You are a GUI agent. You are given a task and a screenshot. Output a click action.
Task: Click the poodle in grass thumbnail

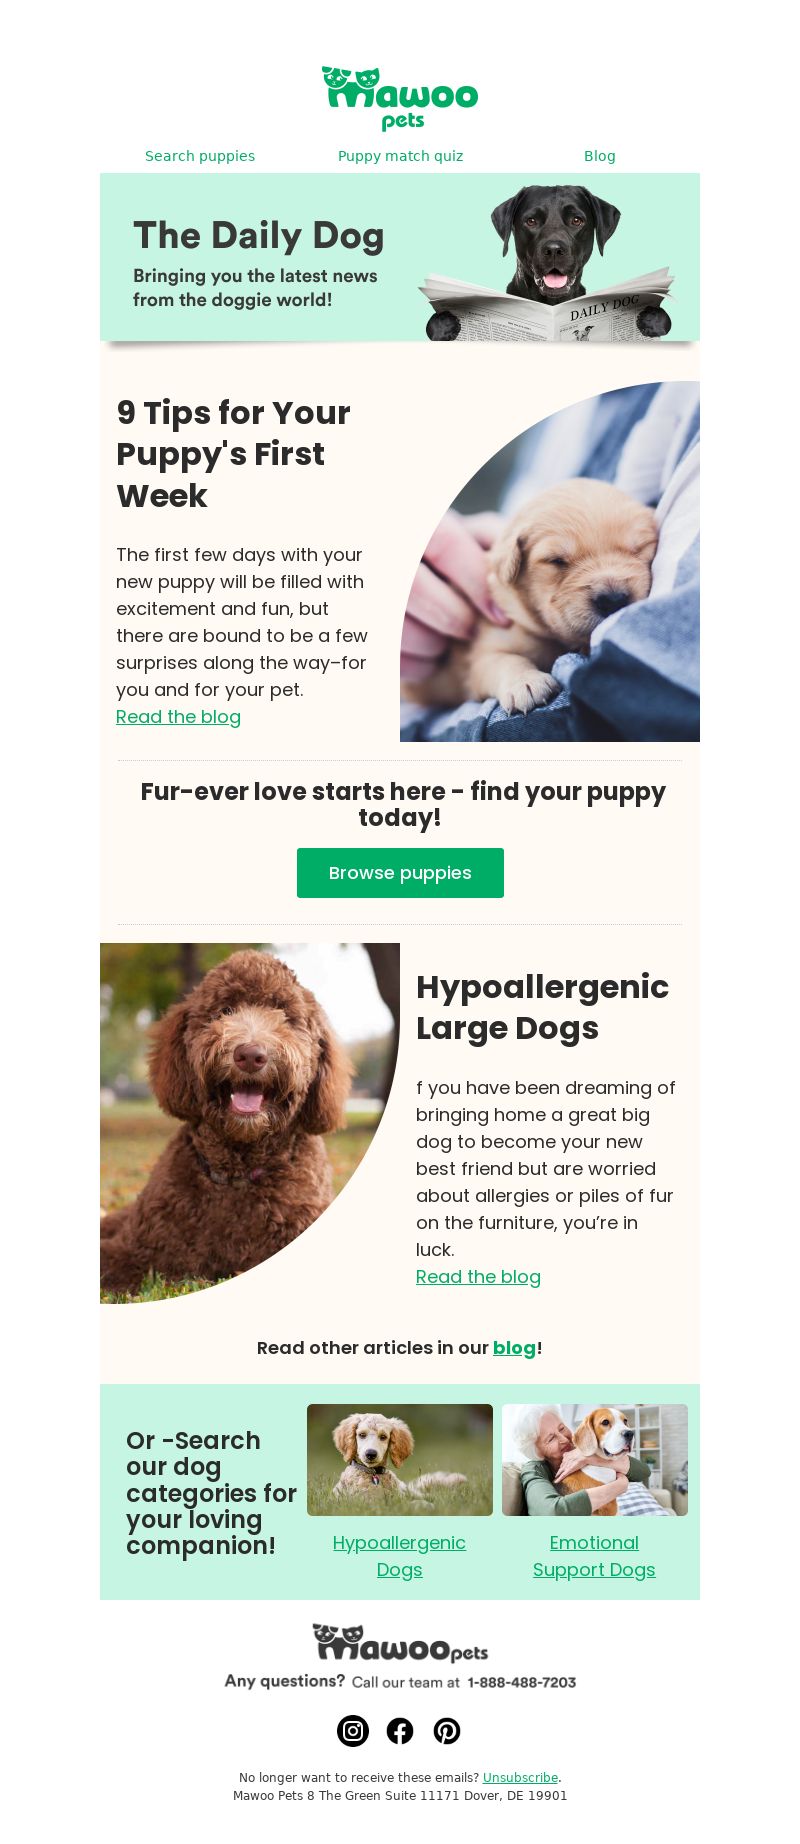(x=400, y=1460)
